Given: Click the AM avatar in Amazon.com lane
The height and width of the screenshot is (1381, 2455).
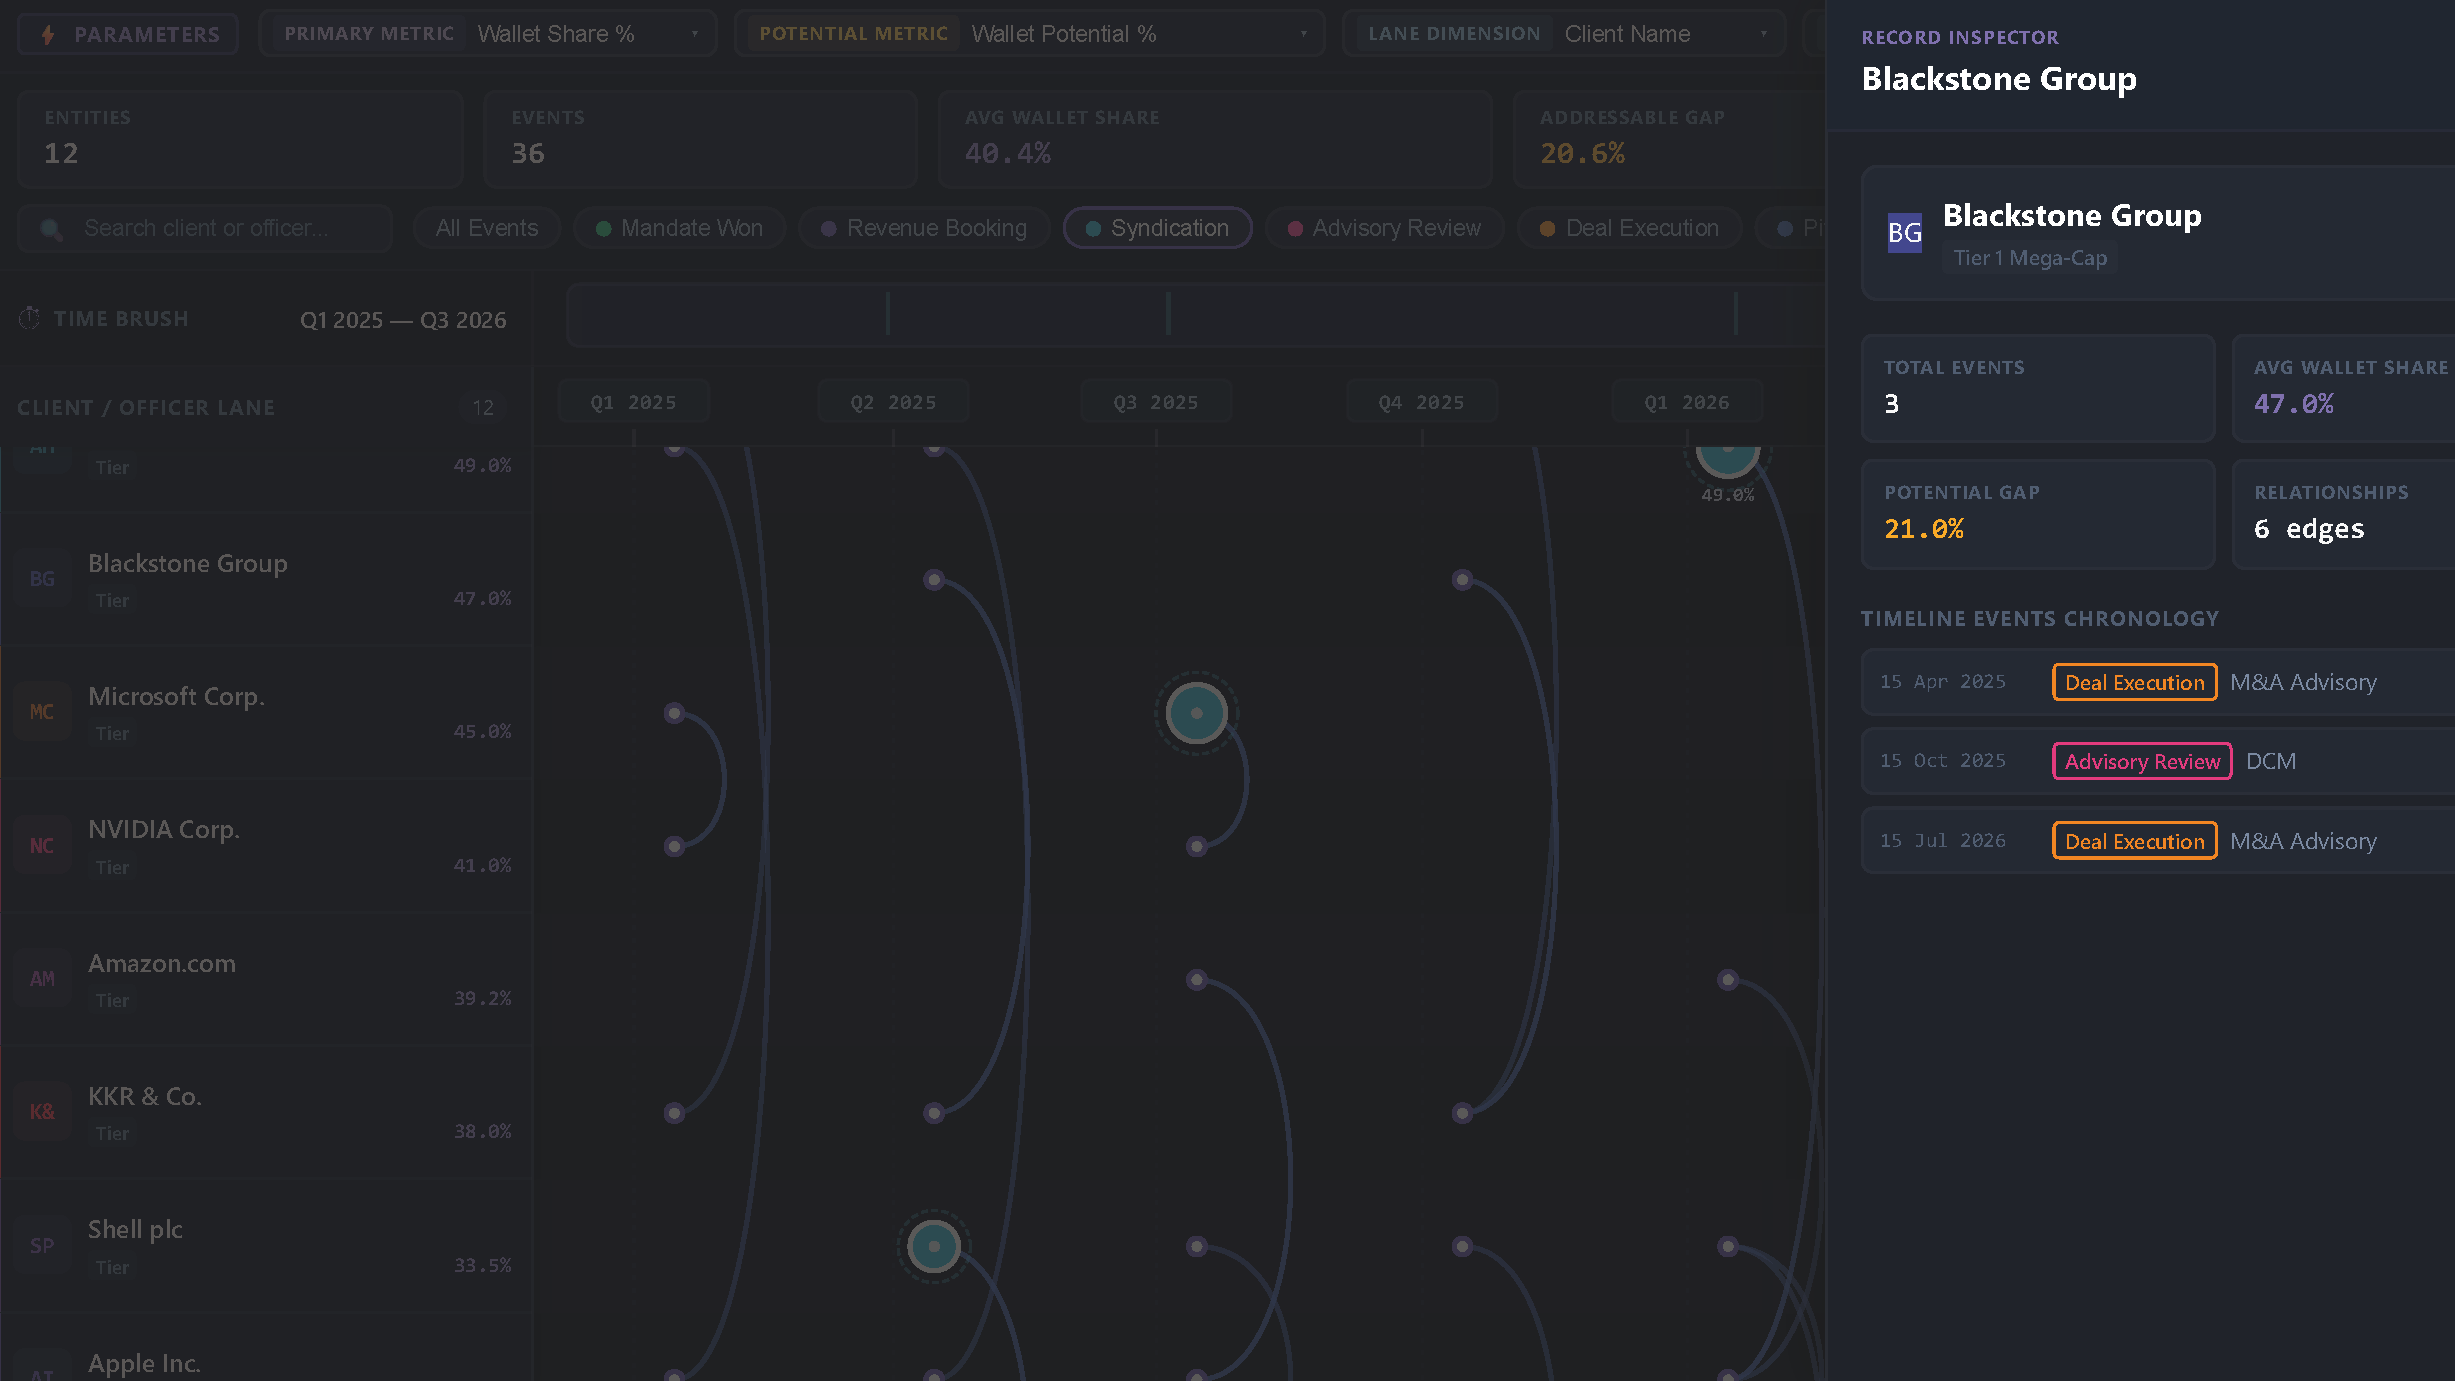Looking at the screenshot, I should [x=42, y=979].
